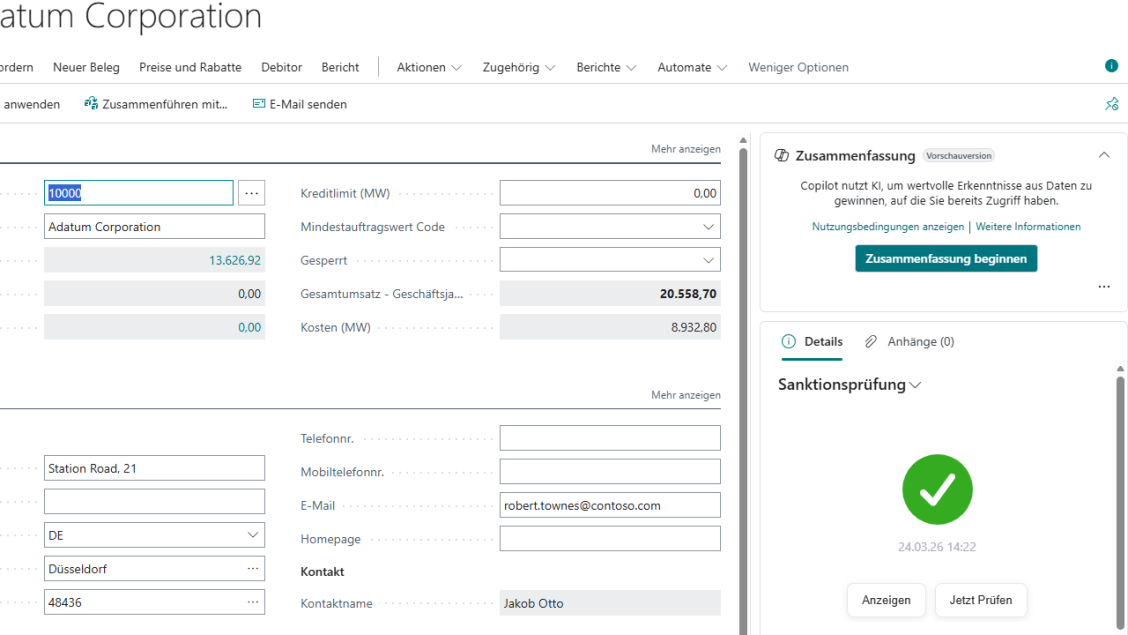Click the Details info icon

click(x=788, y=342)
